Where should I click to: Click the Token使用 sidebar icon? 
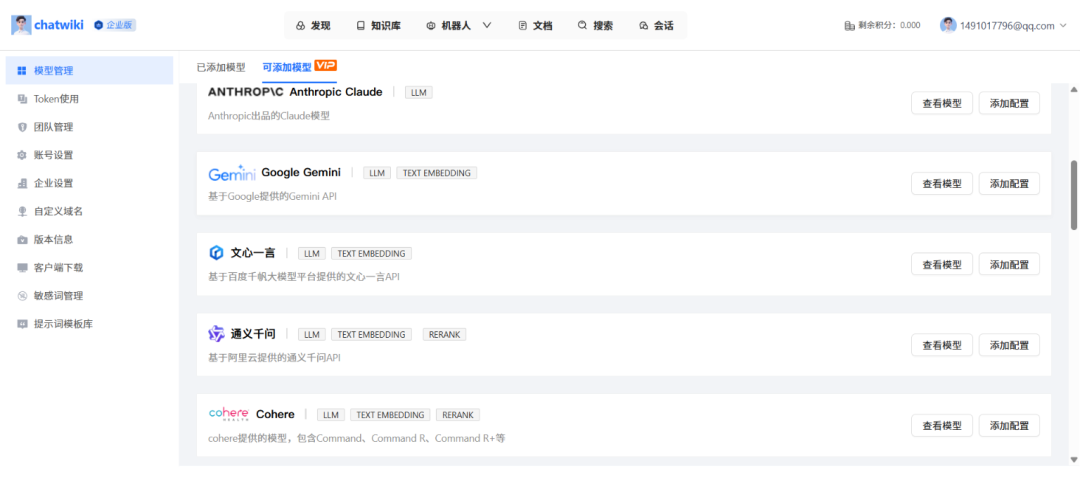[22, 98]
